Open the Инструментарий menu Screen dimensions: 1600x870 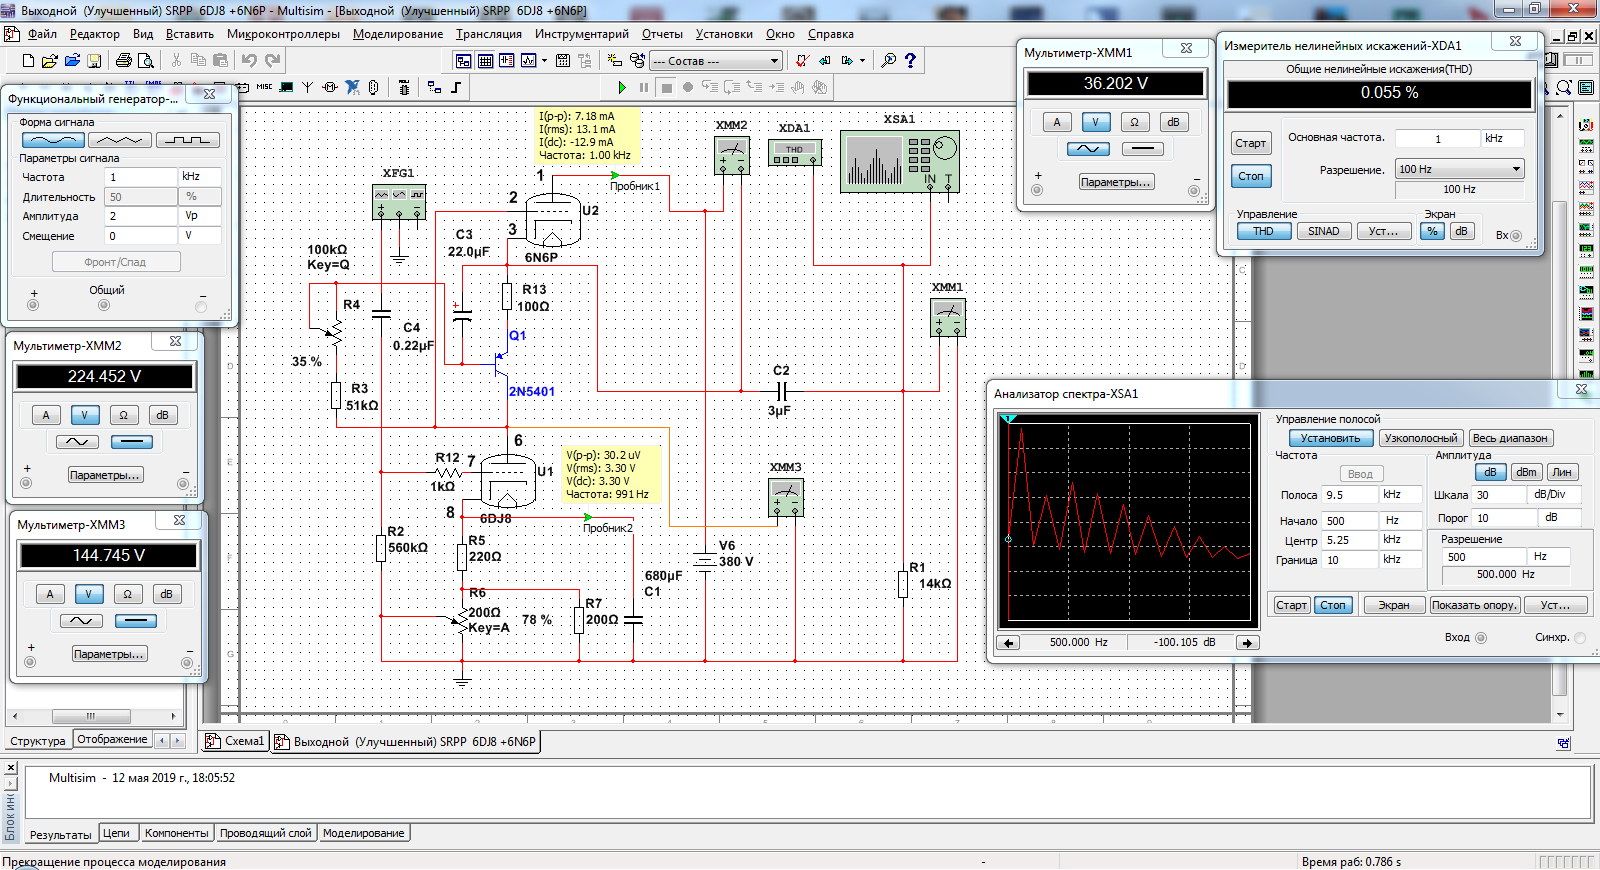[581, 34]
